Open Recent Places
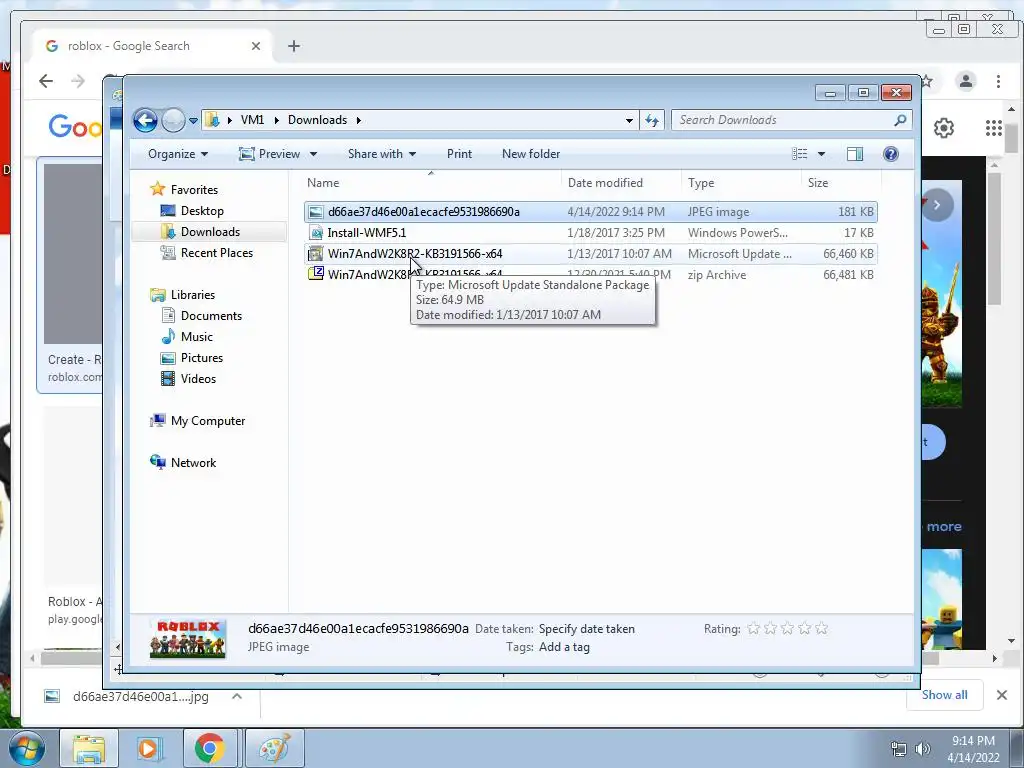The image size is (1024, 768). (x=206, y=253)
